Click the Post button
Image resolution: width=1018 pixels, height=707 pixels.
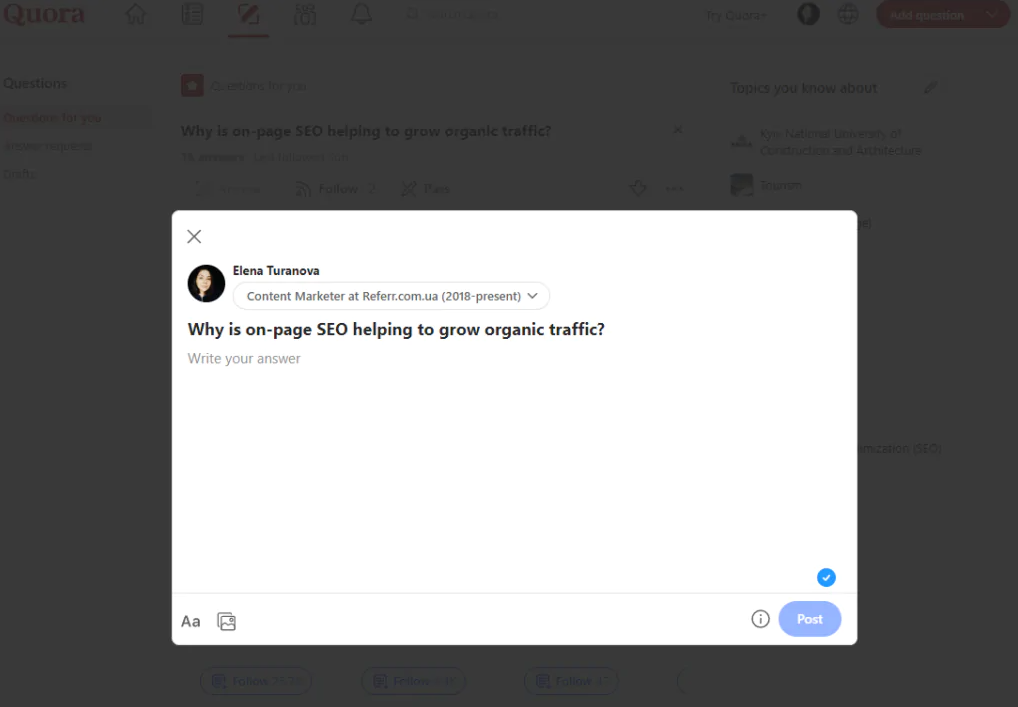tap(810, 619)
